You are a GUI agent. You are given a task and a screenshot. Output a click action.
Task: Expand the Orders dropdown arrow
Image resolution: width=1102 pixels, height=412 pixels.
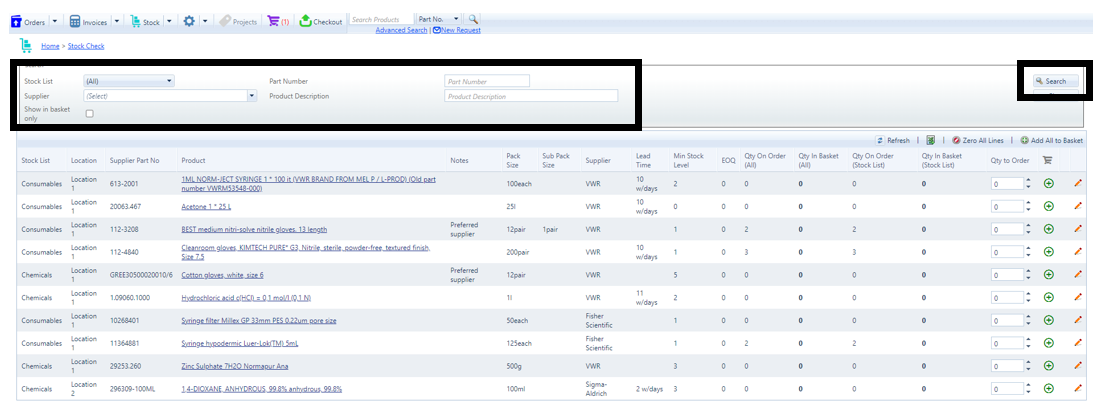[x=56, y=22]
